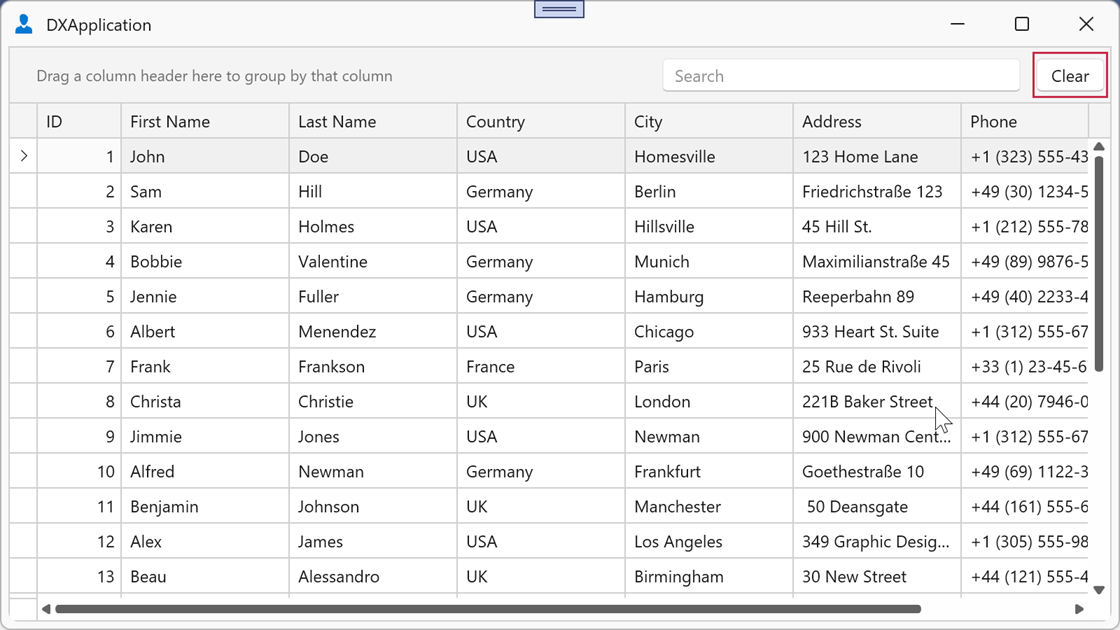Click the "Maximilianstraße 45" address cell
This screenshot has width=1120, height=630.
[x=876, y=261]
